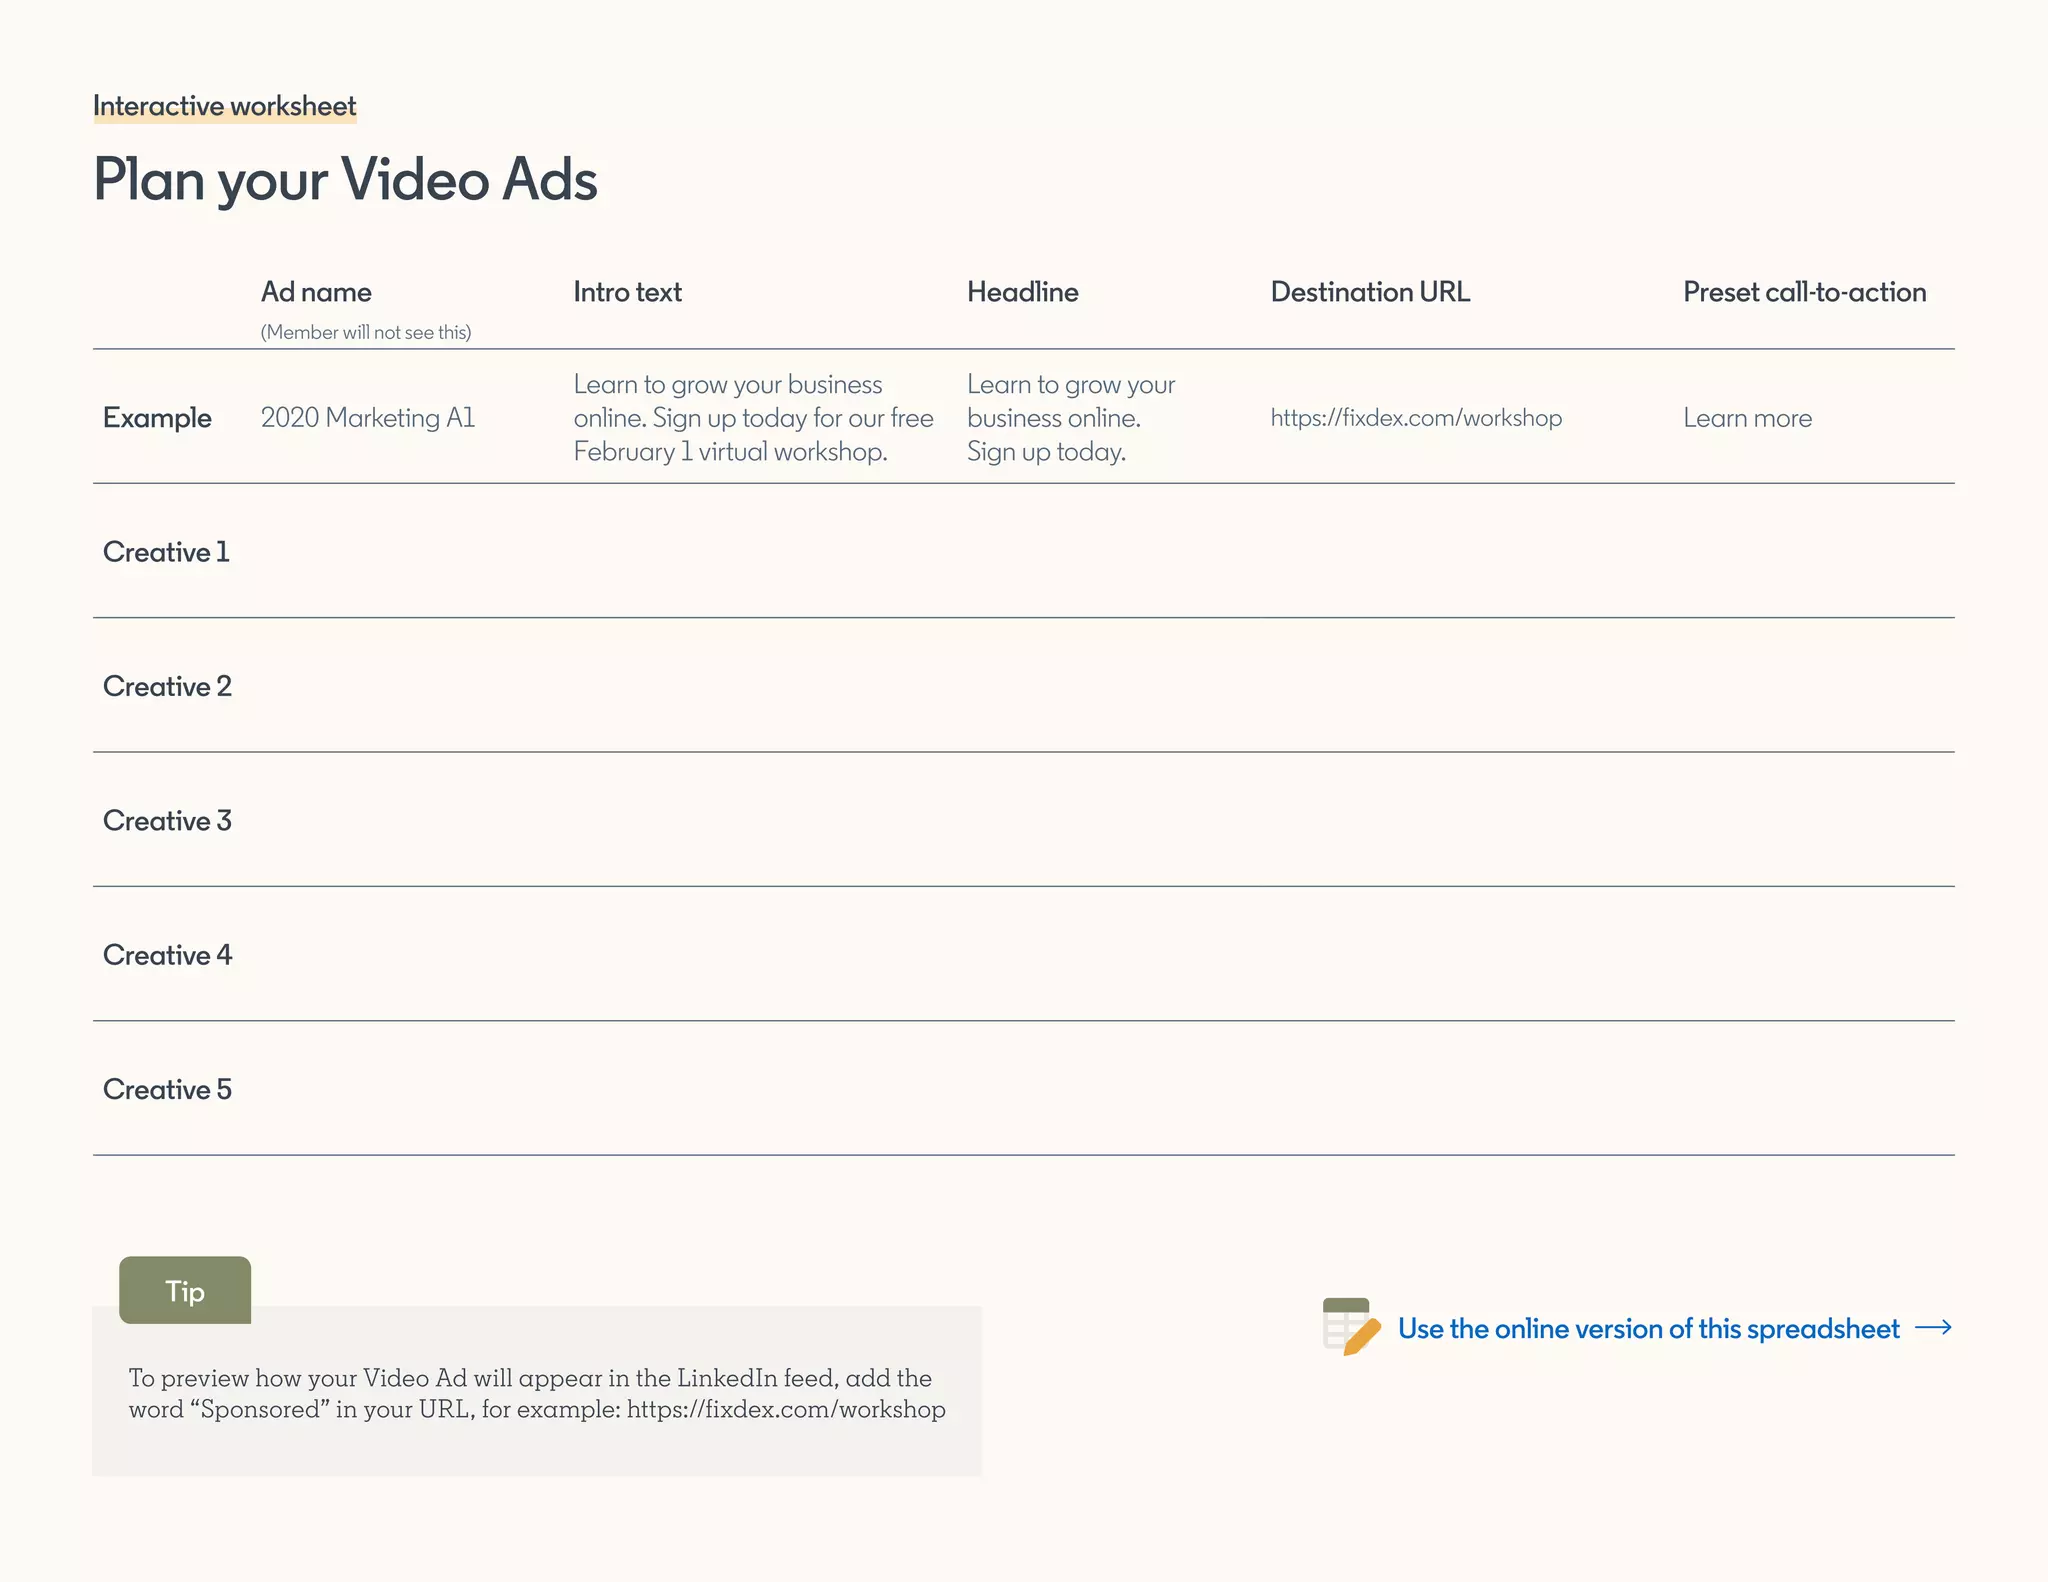Click the 'Interactive worksheet' label
The height and width of the screenshot is (1582, 2048).
224,106
